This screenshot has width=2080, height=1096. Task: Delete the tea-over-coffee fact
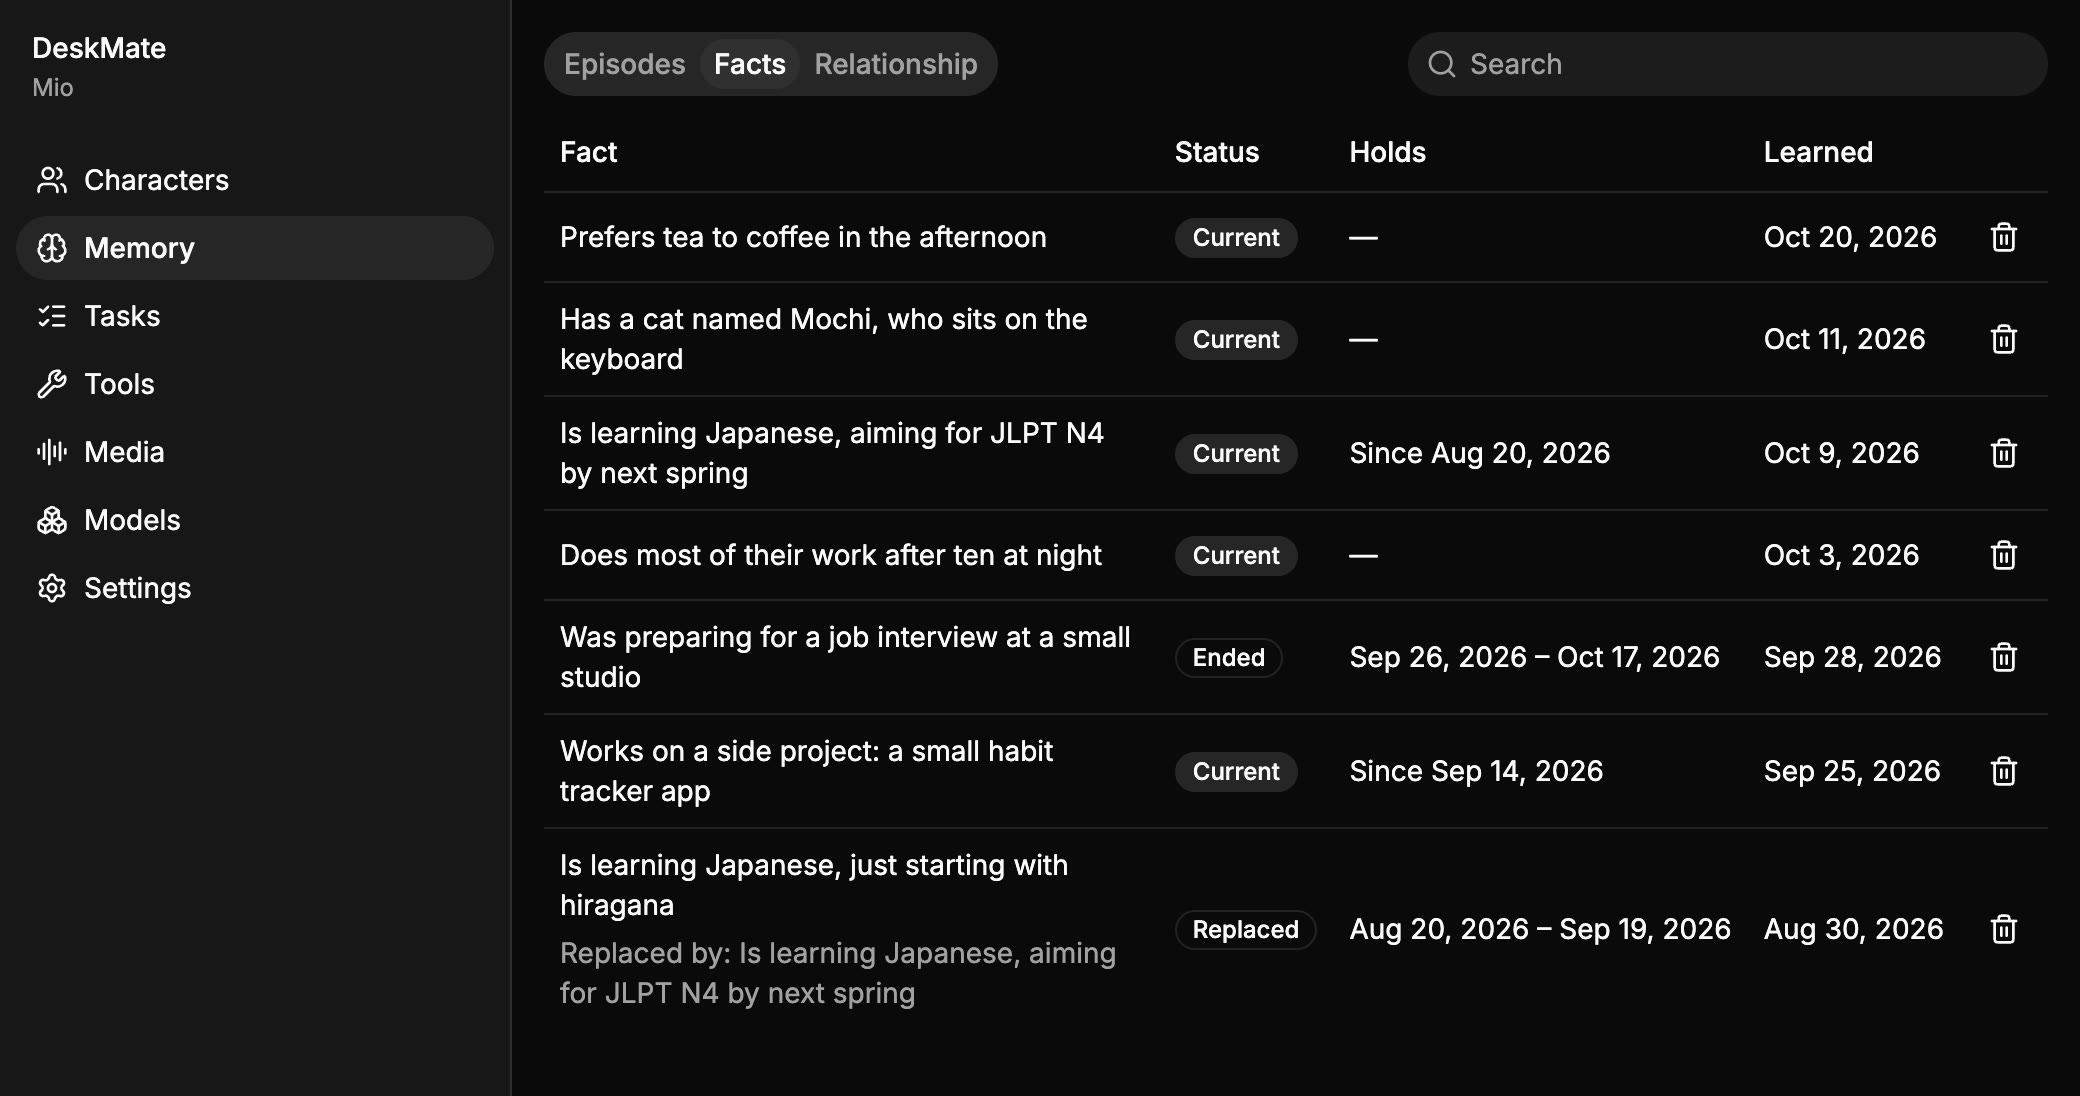point(2004,237)
